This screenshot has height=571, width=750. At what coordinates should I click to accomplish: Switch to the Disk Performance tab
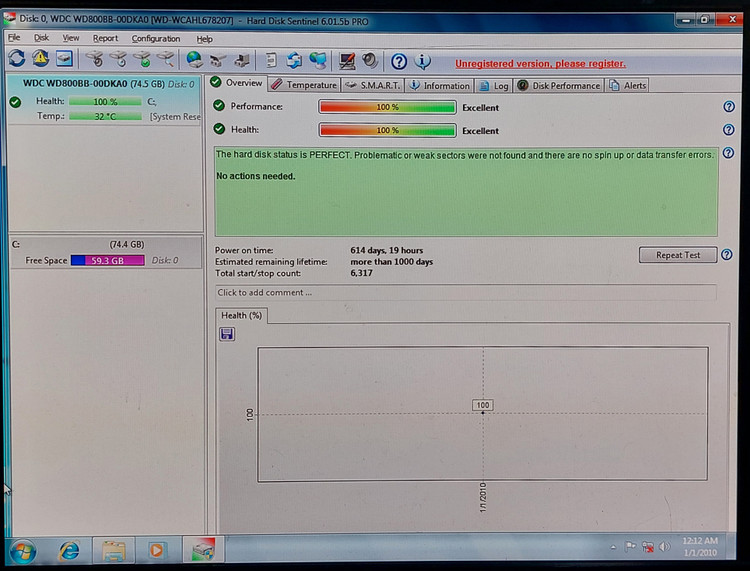(x=559, y=86)
